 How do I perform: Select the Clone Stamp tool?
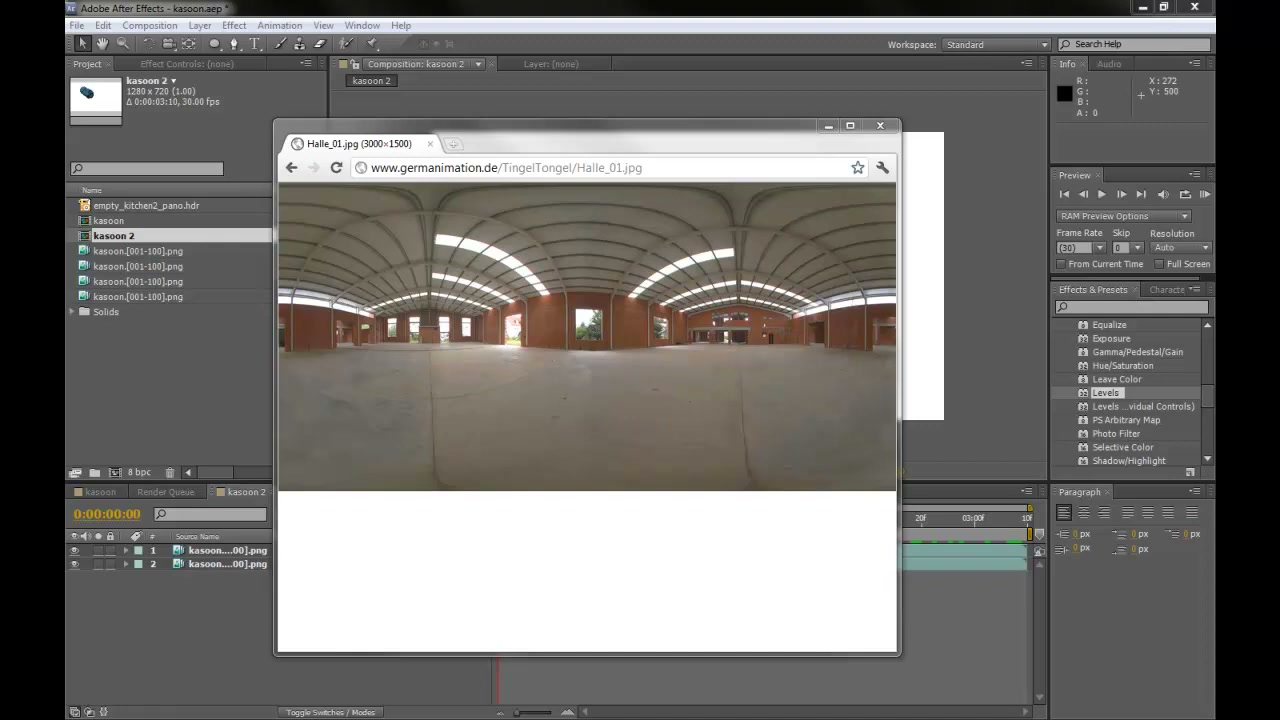pyautogui.click(x=300, y=44)
